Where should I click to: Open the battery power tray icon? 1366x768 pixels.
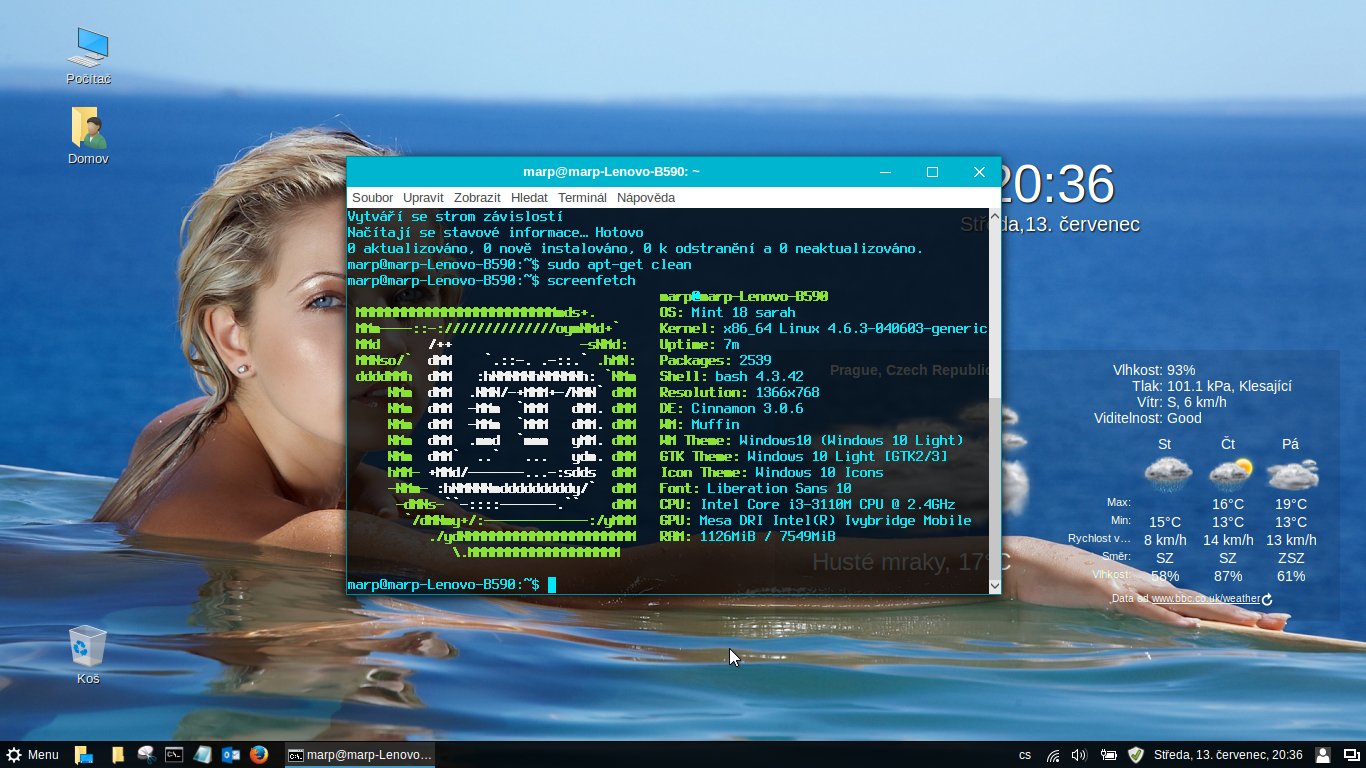pos(1108,755)
